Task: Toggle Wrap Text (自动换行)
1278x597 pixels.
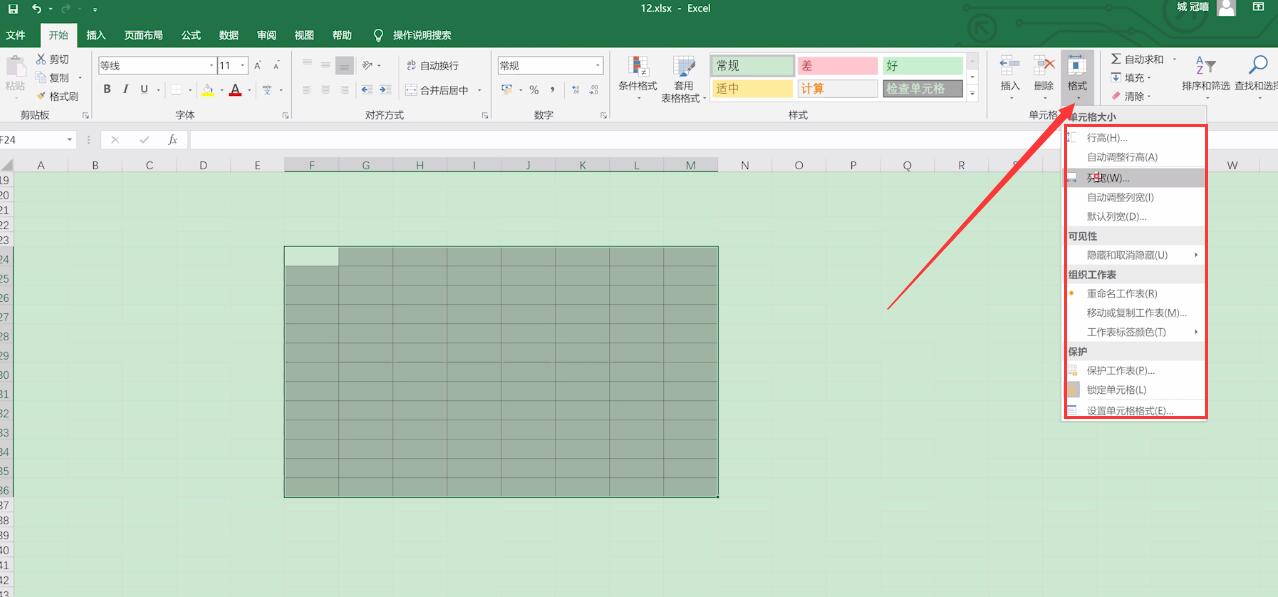Action: [432, 65]
